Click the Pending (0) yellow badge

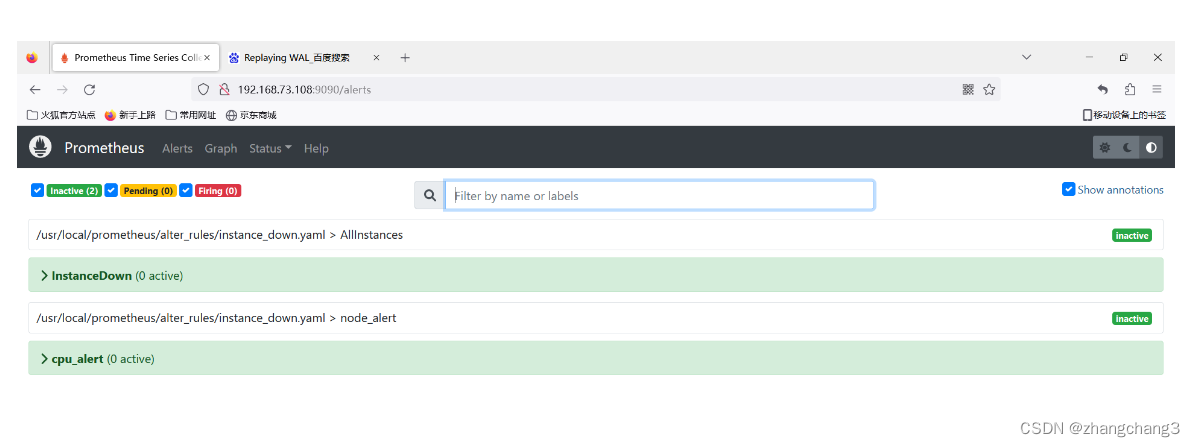click(x=148, y=190)
